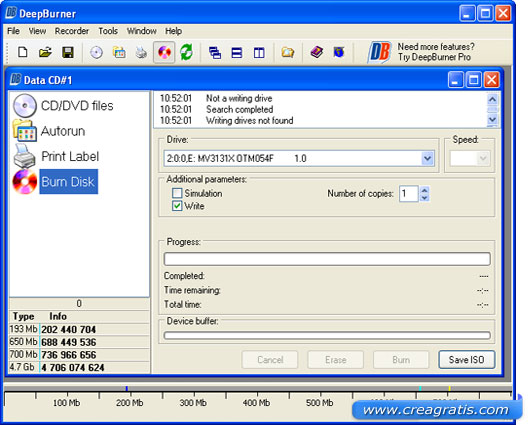Click the Cascade windows toolbar icon
The width and height of the screenshot is (530, 425).
click(215, 53)
